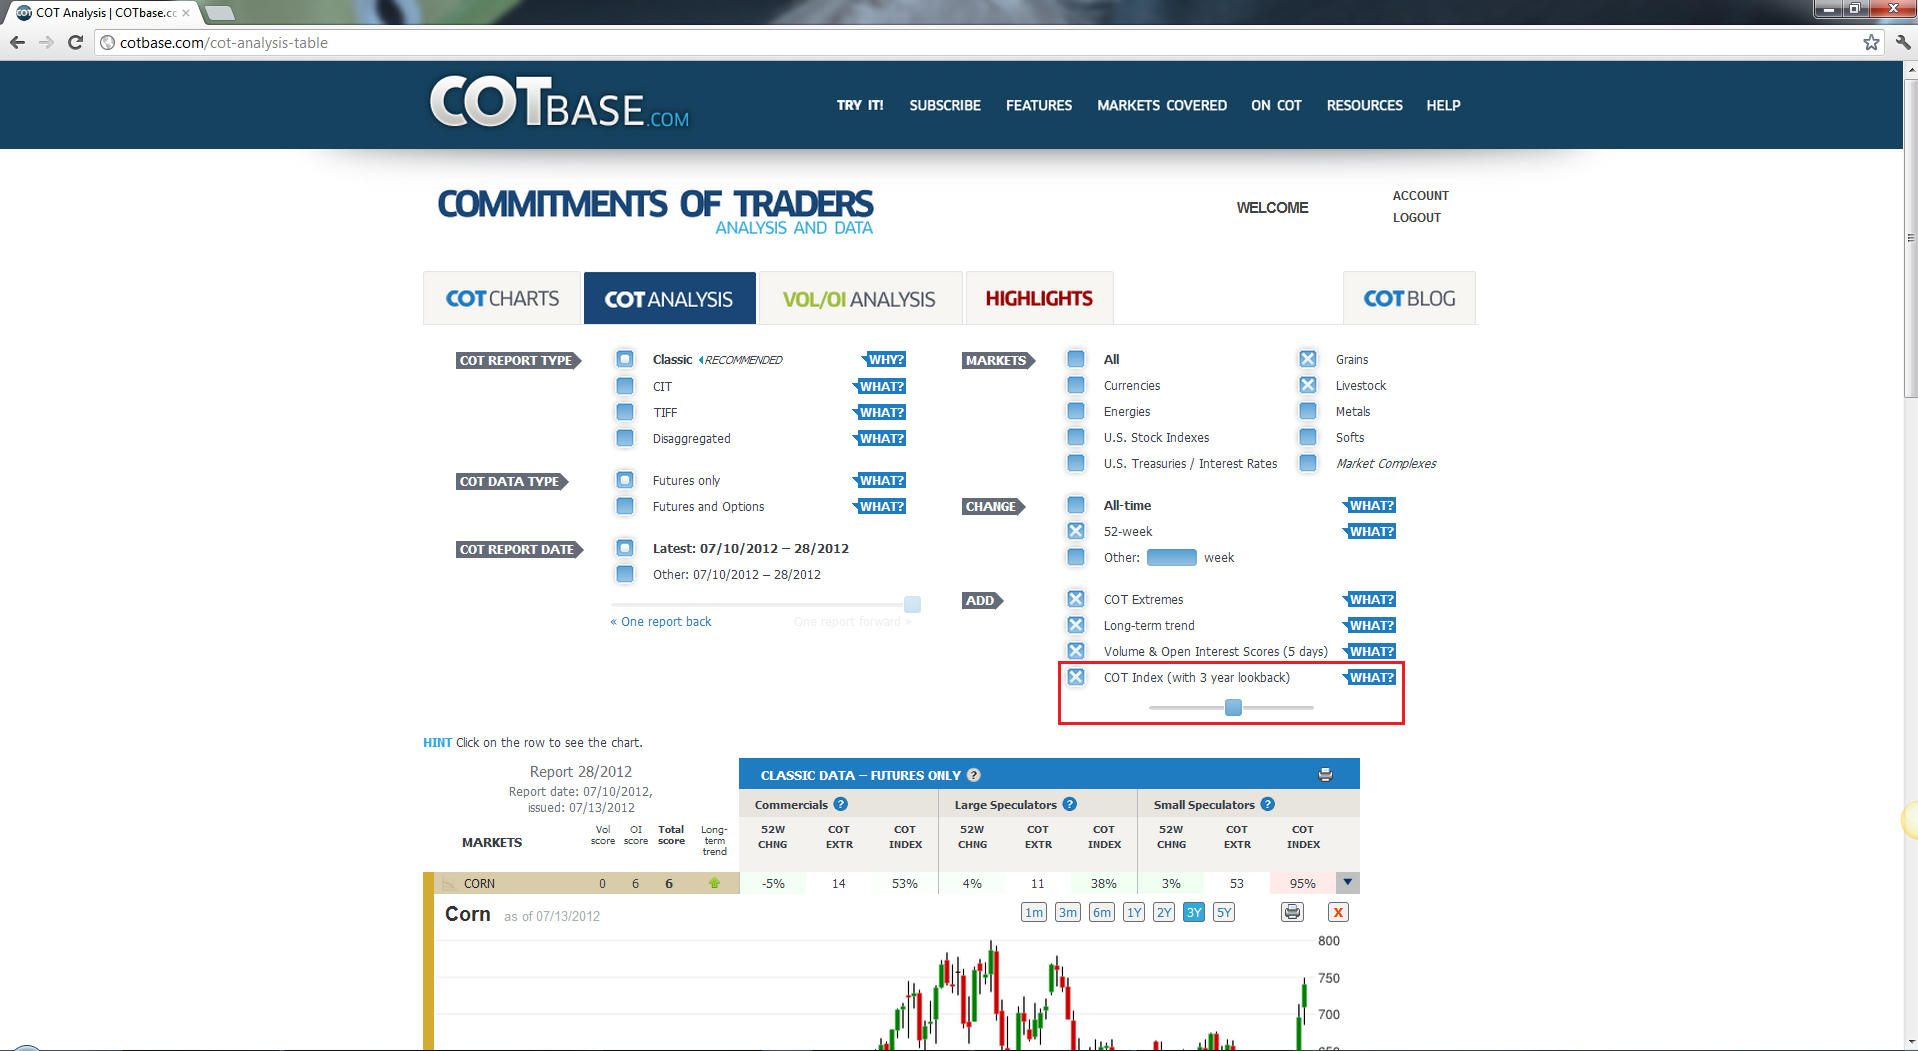Check the All-time change checkbox
Image resolution: width=1918 pixels, height=1051 pixels.
tap(1076, 505)
